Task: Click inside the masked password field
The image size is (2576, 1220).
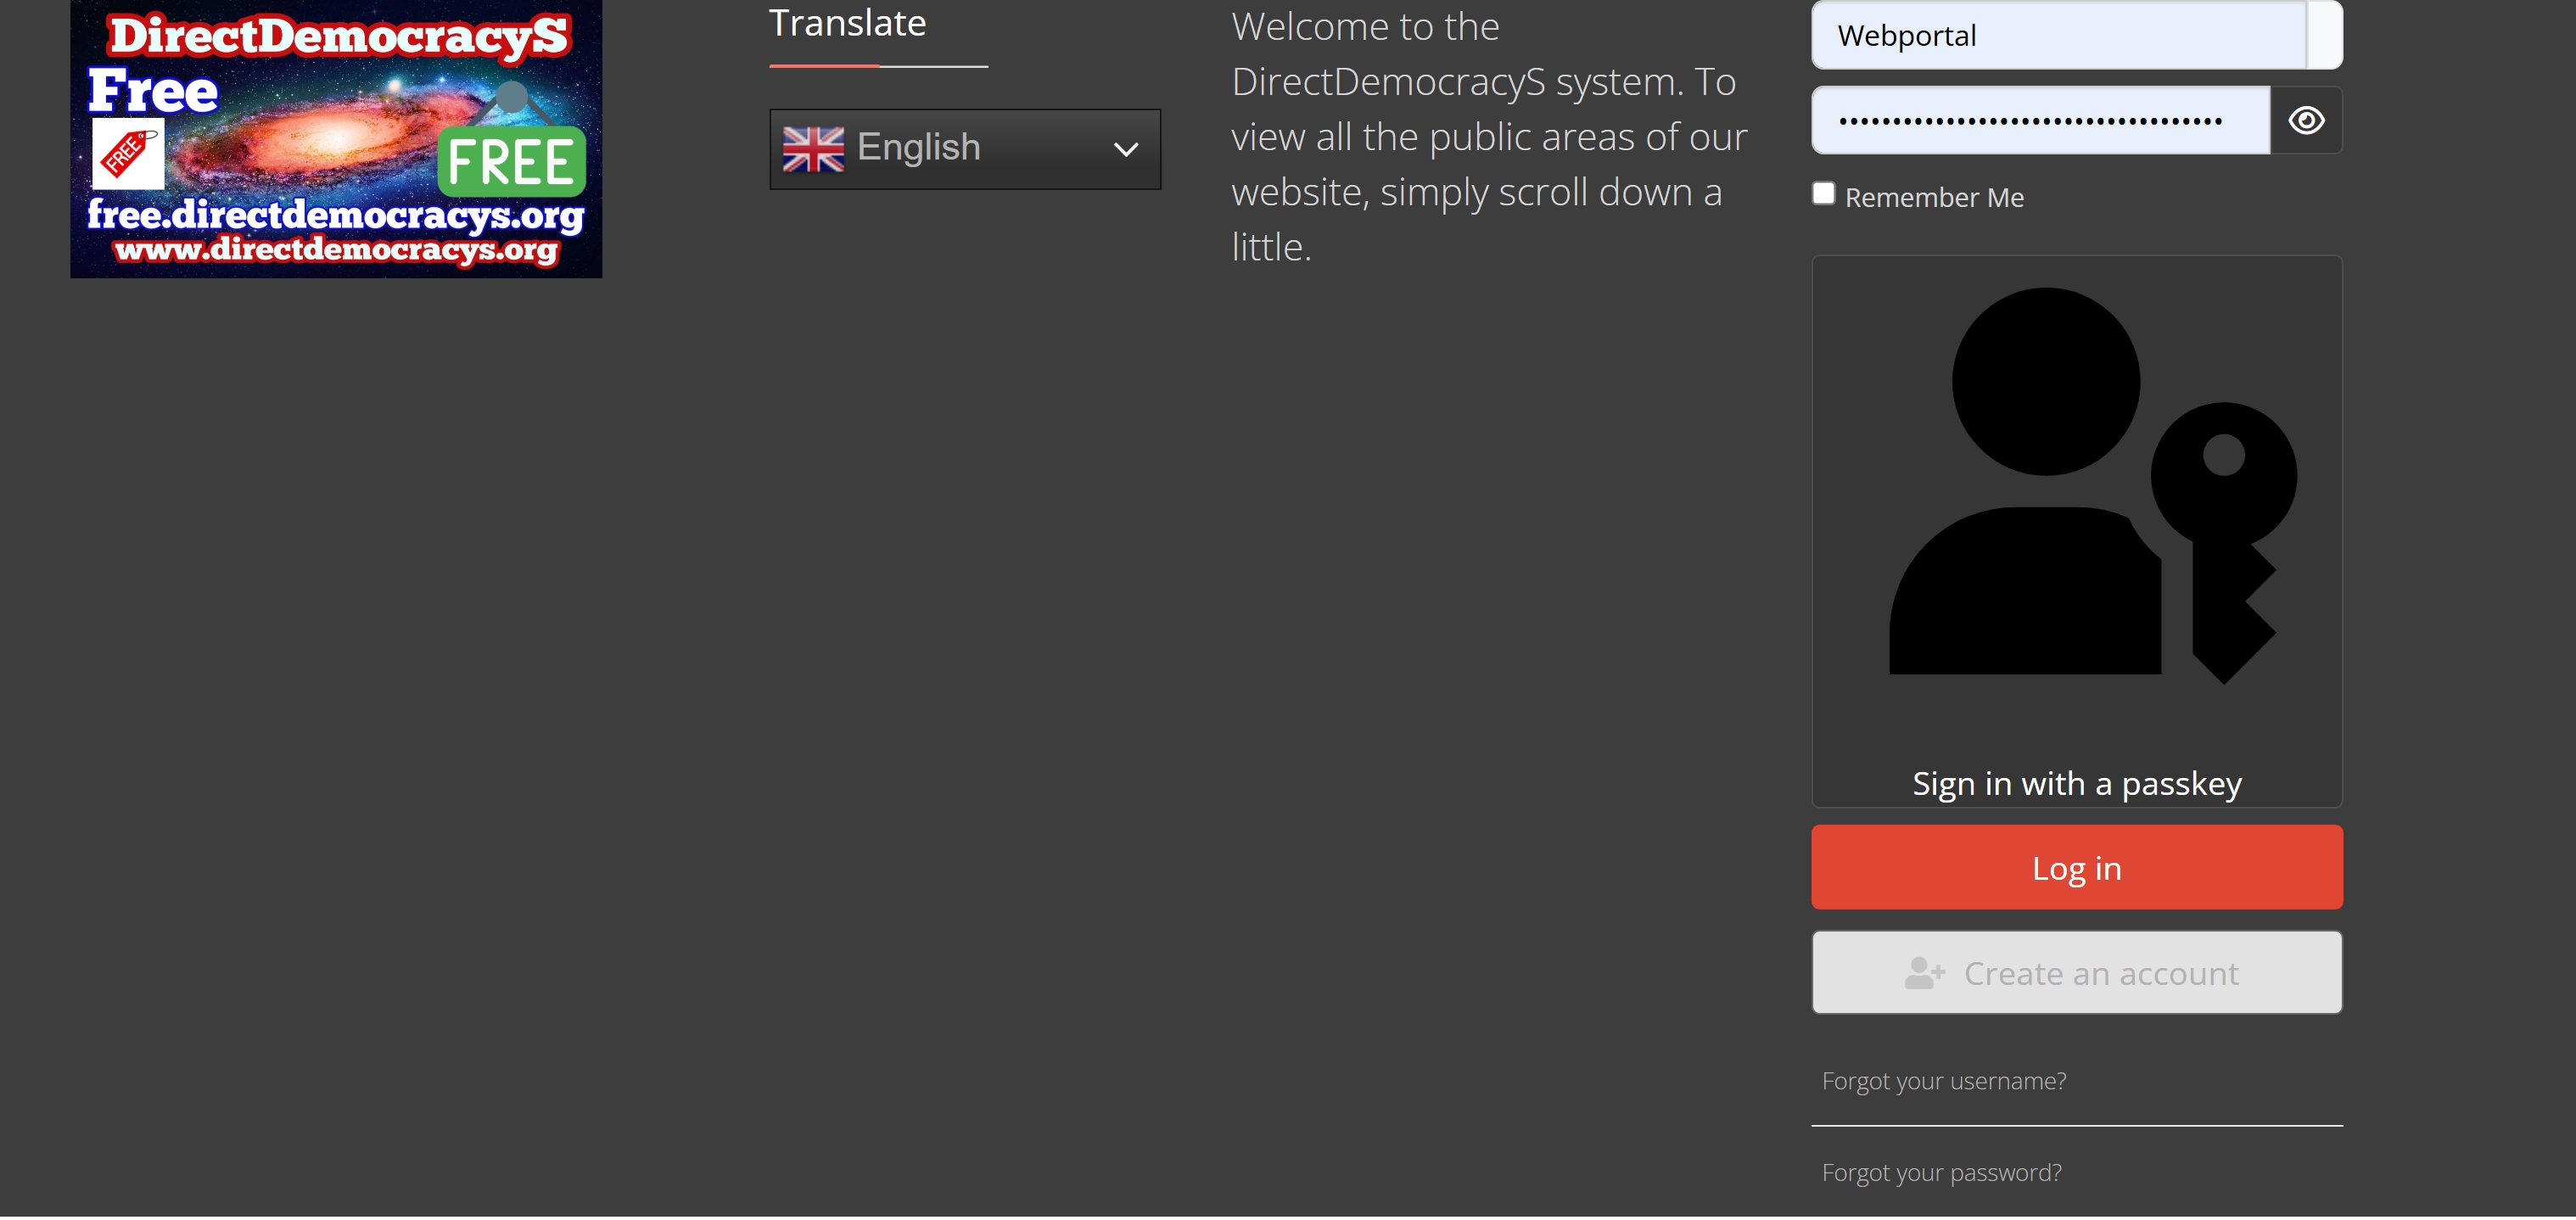Action: click(x=2039, y=121)
